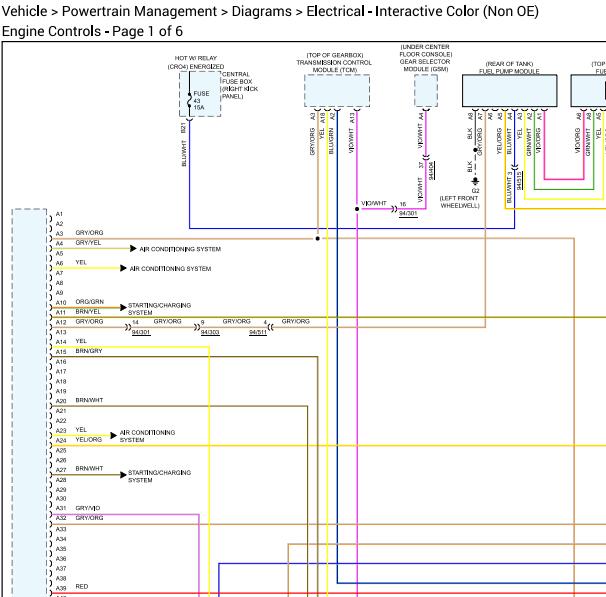Select connector 94/511 label

pos(258,332)
